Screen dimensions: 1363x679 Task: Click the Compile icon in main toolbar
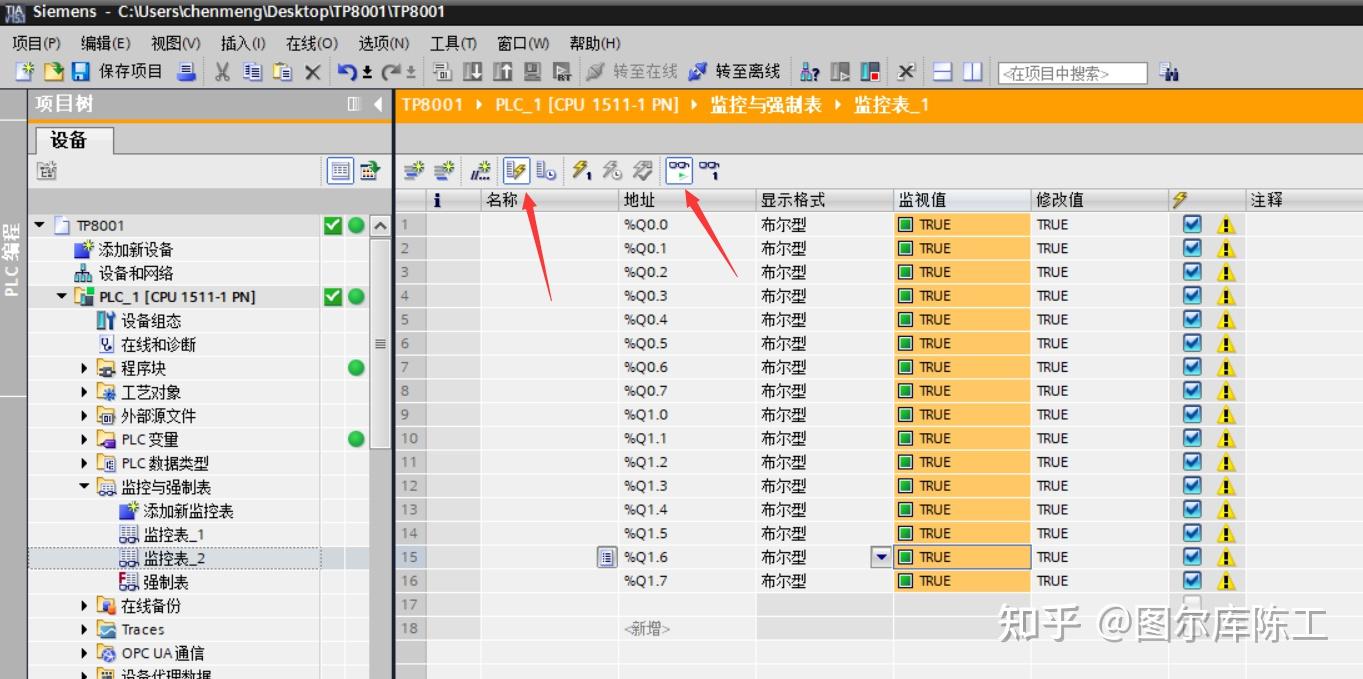tap(443, 72)
